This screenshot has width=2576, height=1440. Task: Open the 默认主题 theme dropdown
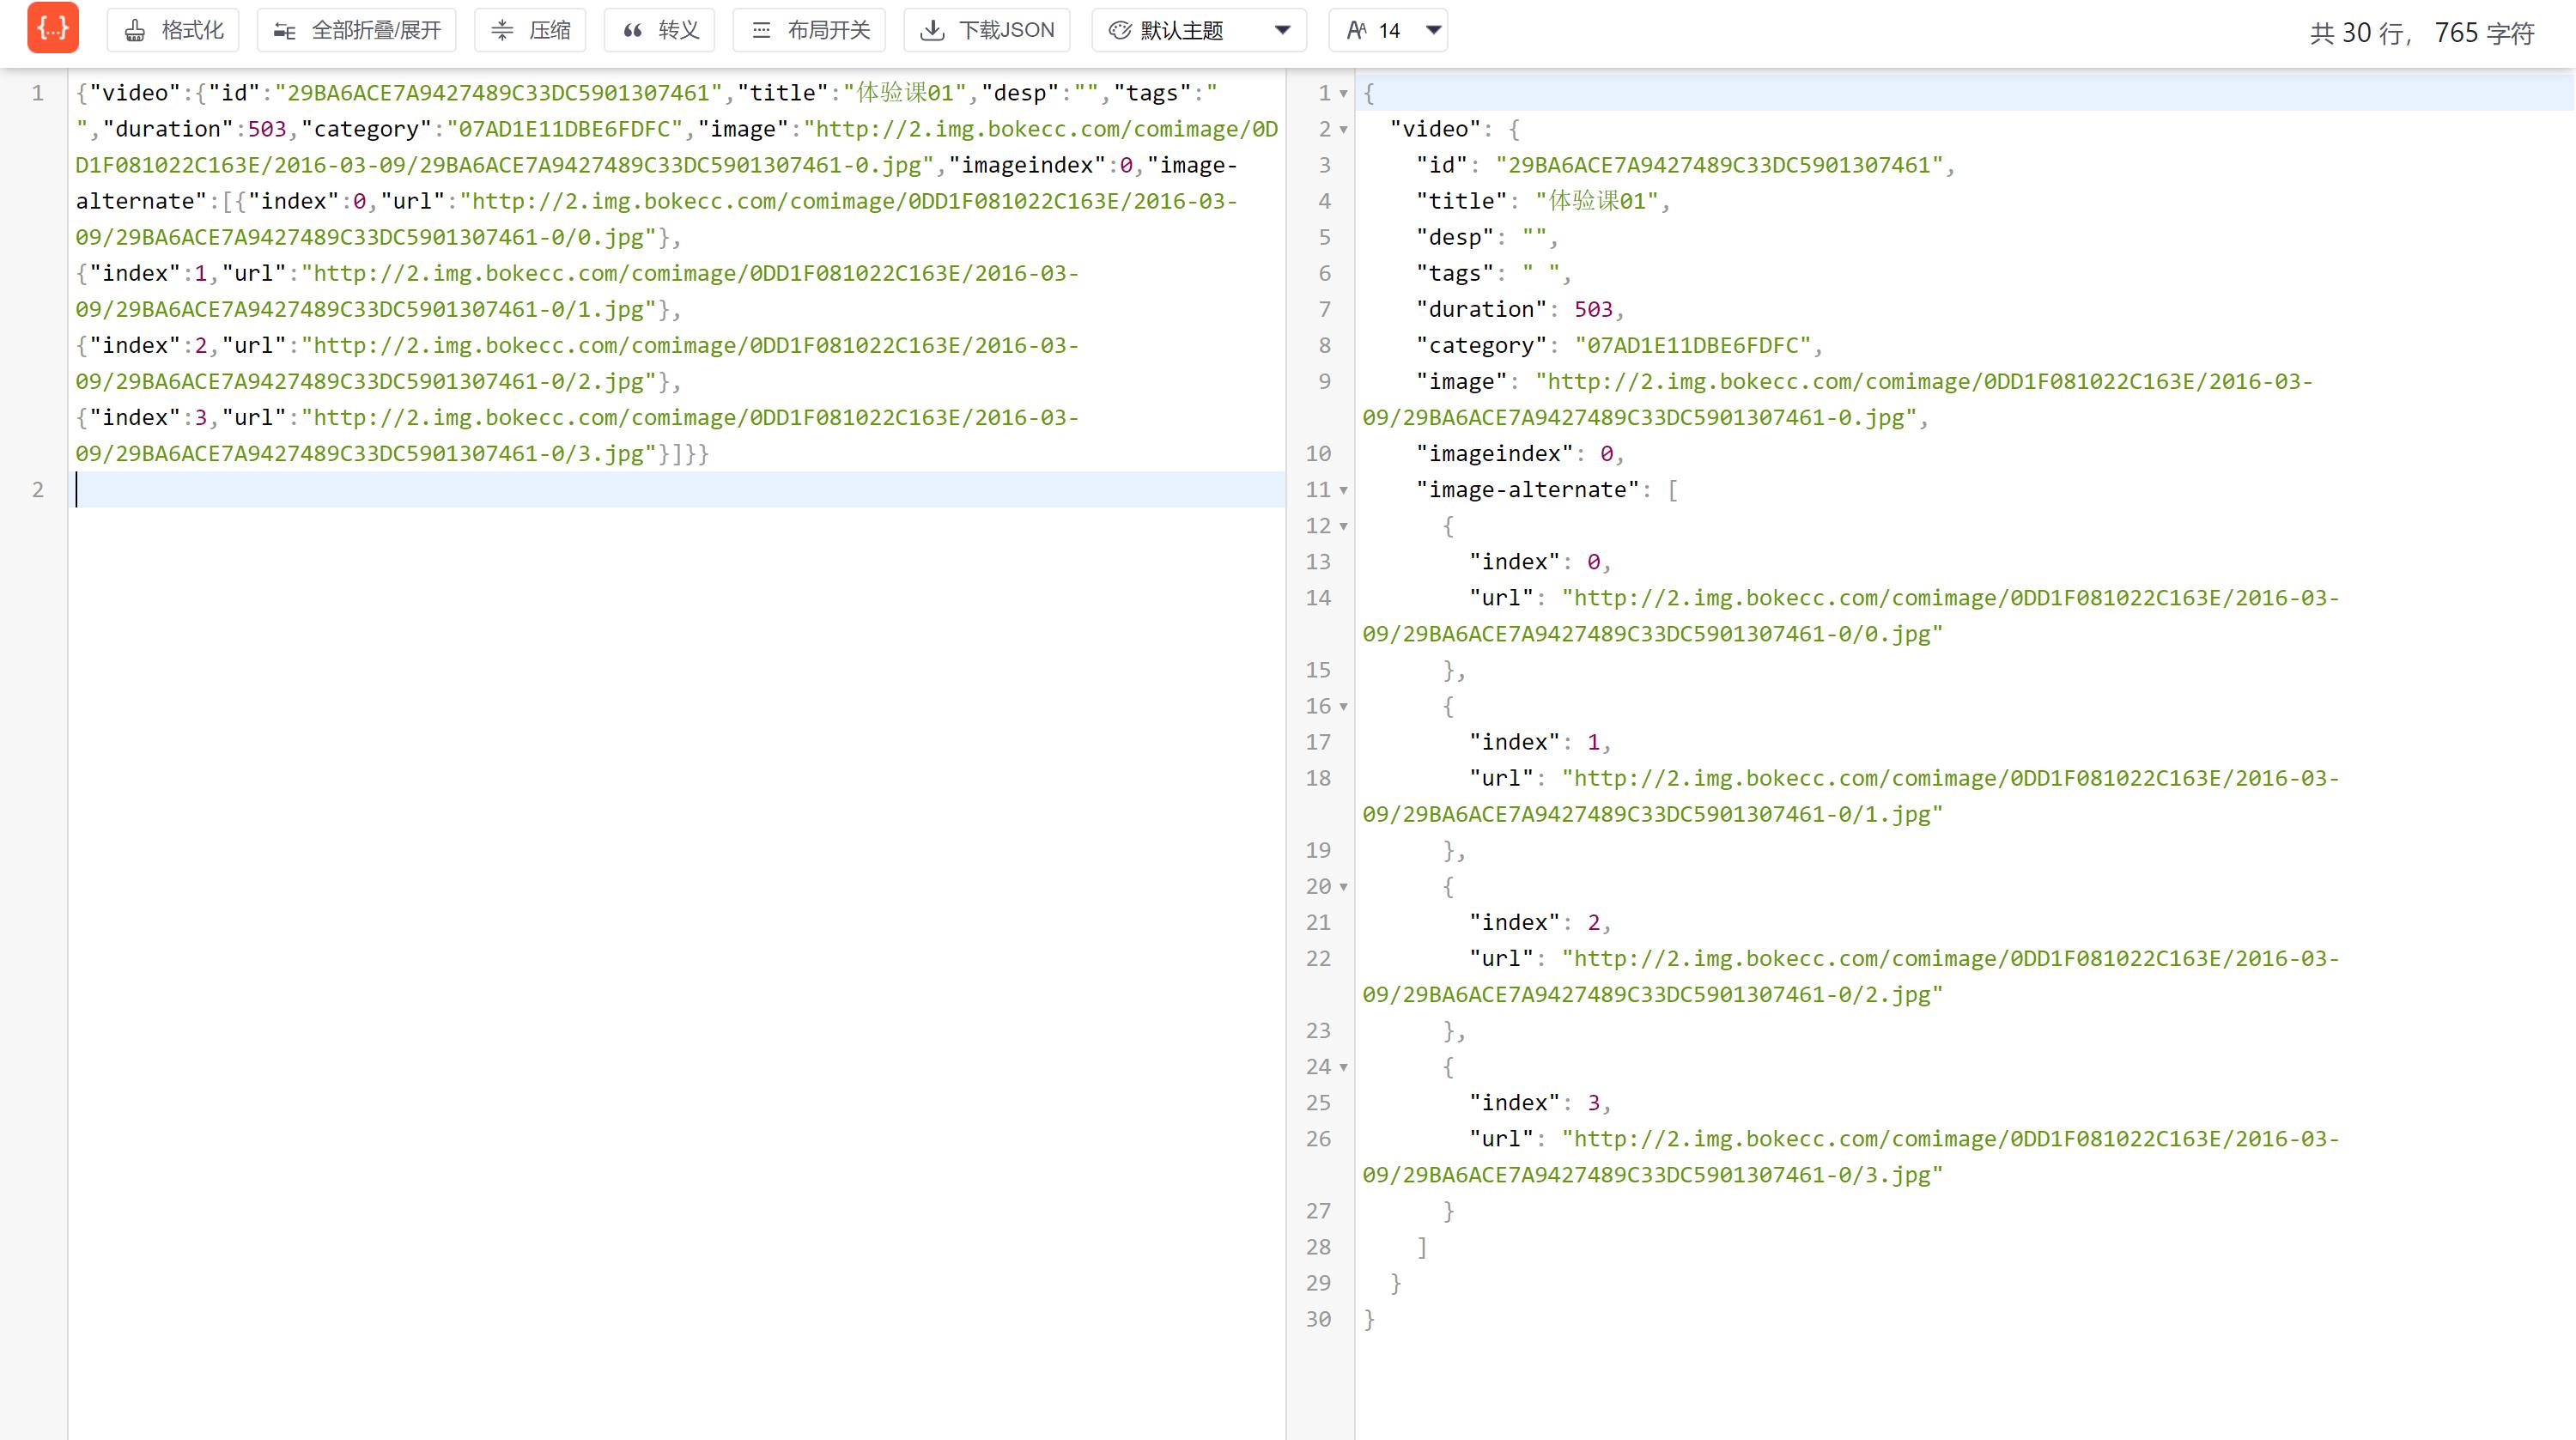point(1199,30)
